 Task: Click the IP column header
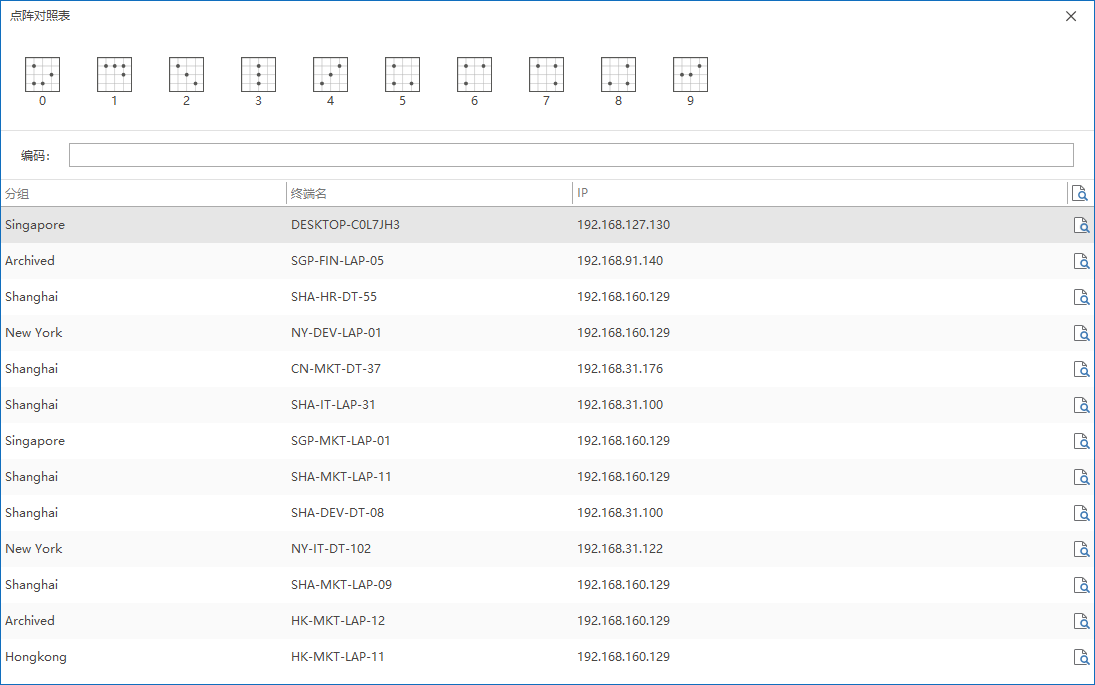(818, 193)
